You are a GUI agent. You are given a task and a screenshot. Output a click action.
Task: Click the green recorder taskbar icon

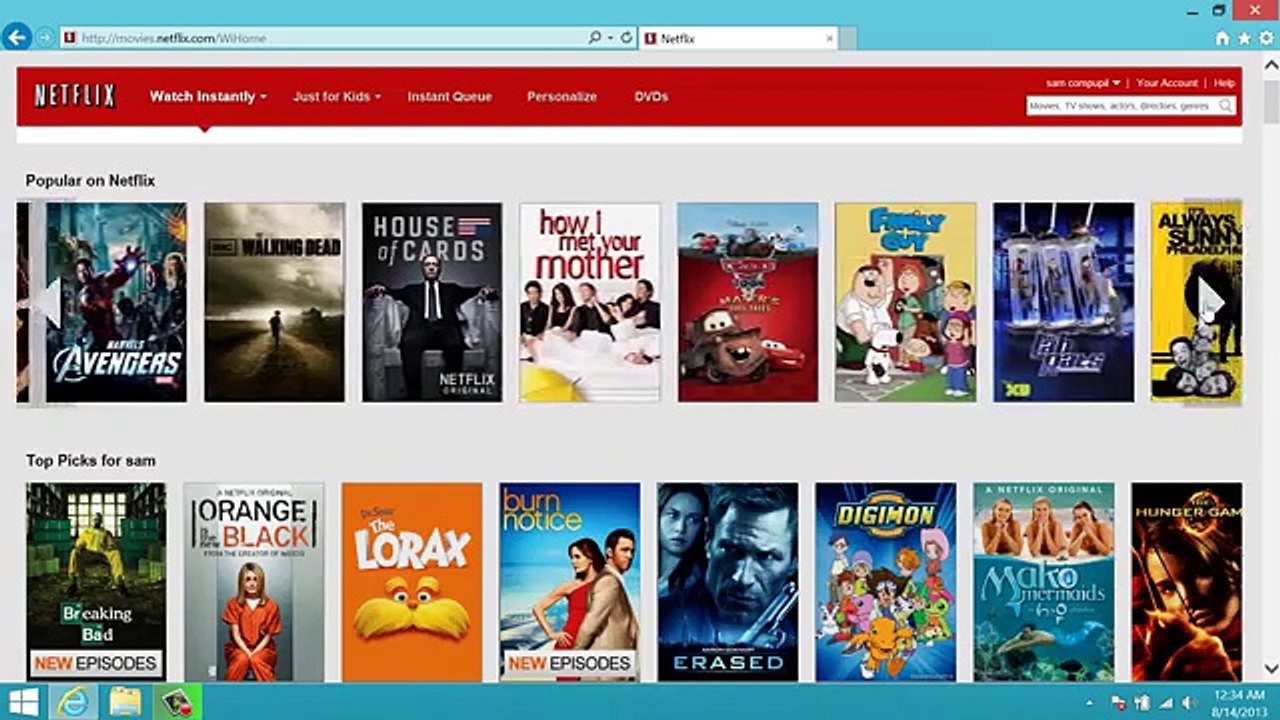click(177, 702)
